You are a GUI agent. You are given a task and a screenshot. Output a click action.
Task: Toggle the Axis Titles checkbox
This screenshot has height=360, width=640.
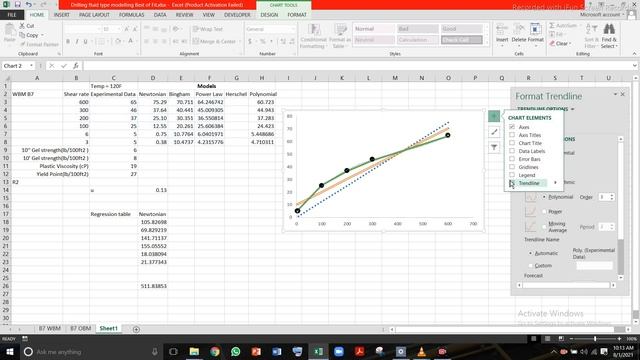click(512, 135)
